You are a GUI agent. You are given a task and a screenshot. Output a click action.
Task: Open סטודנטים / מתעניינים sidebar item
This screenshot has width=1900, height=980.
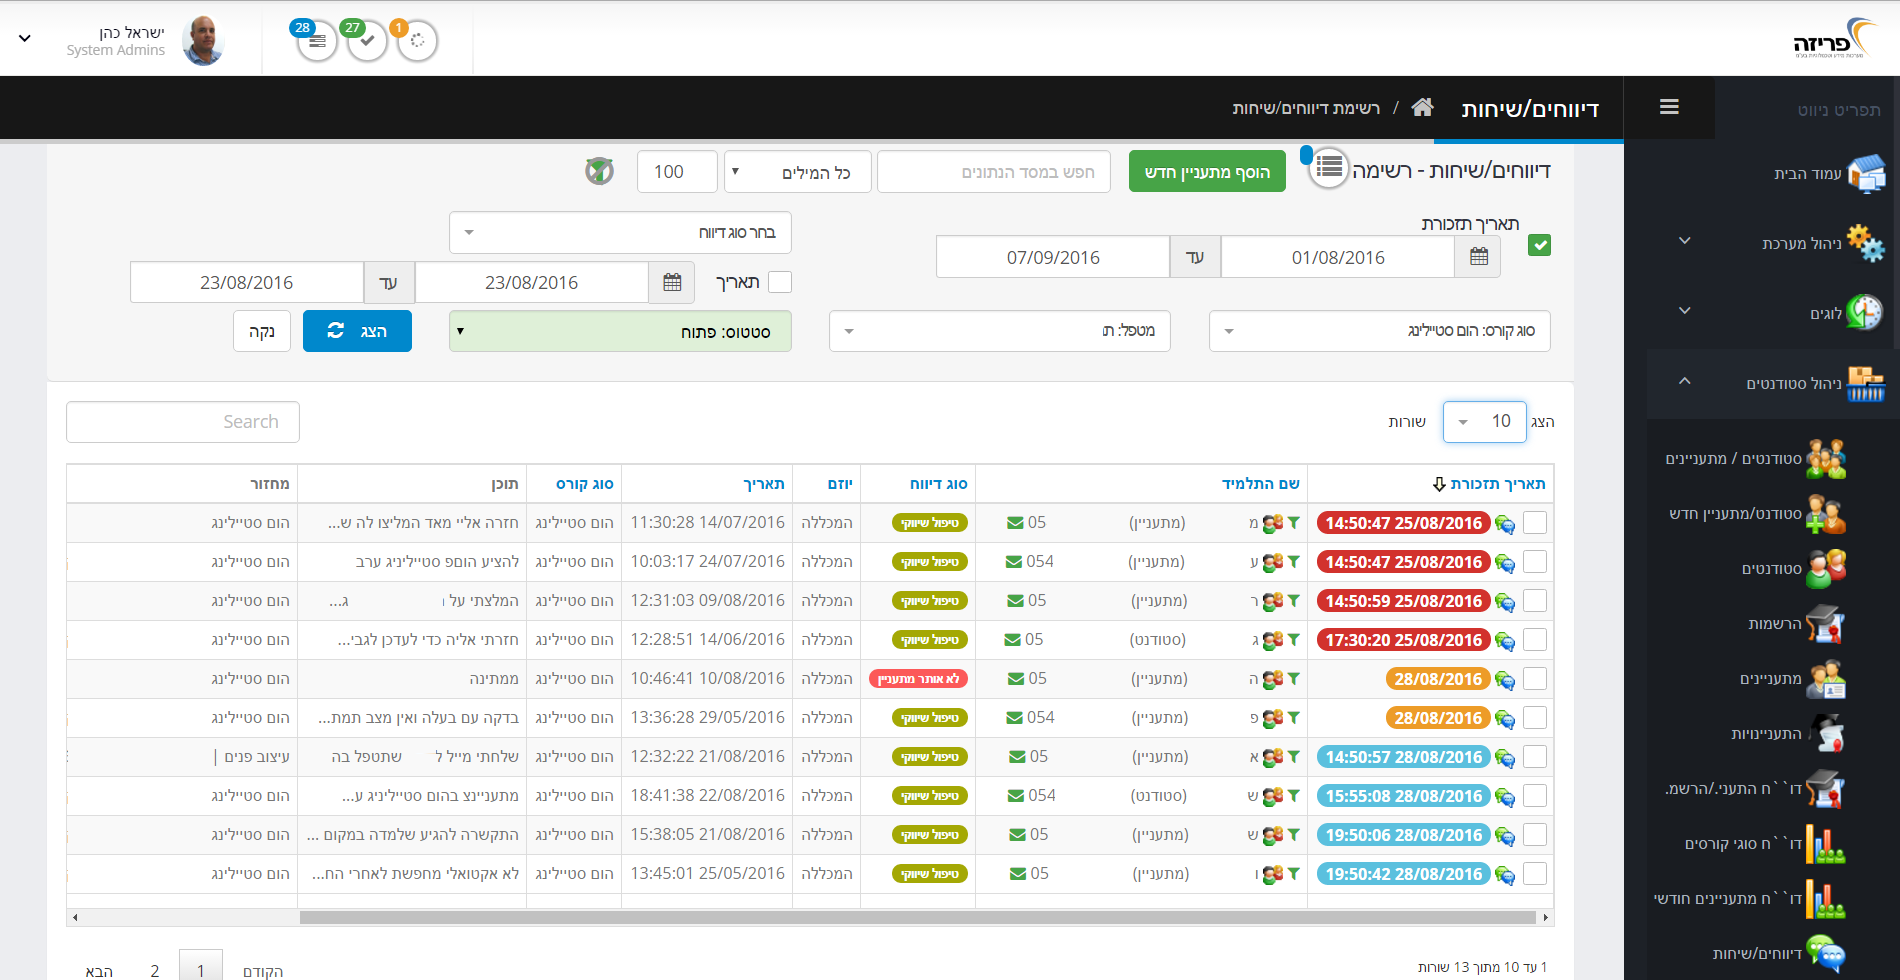(x=1756, y=459)
